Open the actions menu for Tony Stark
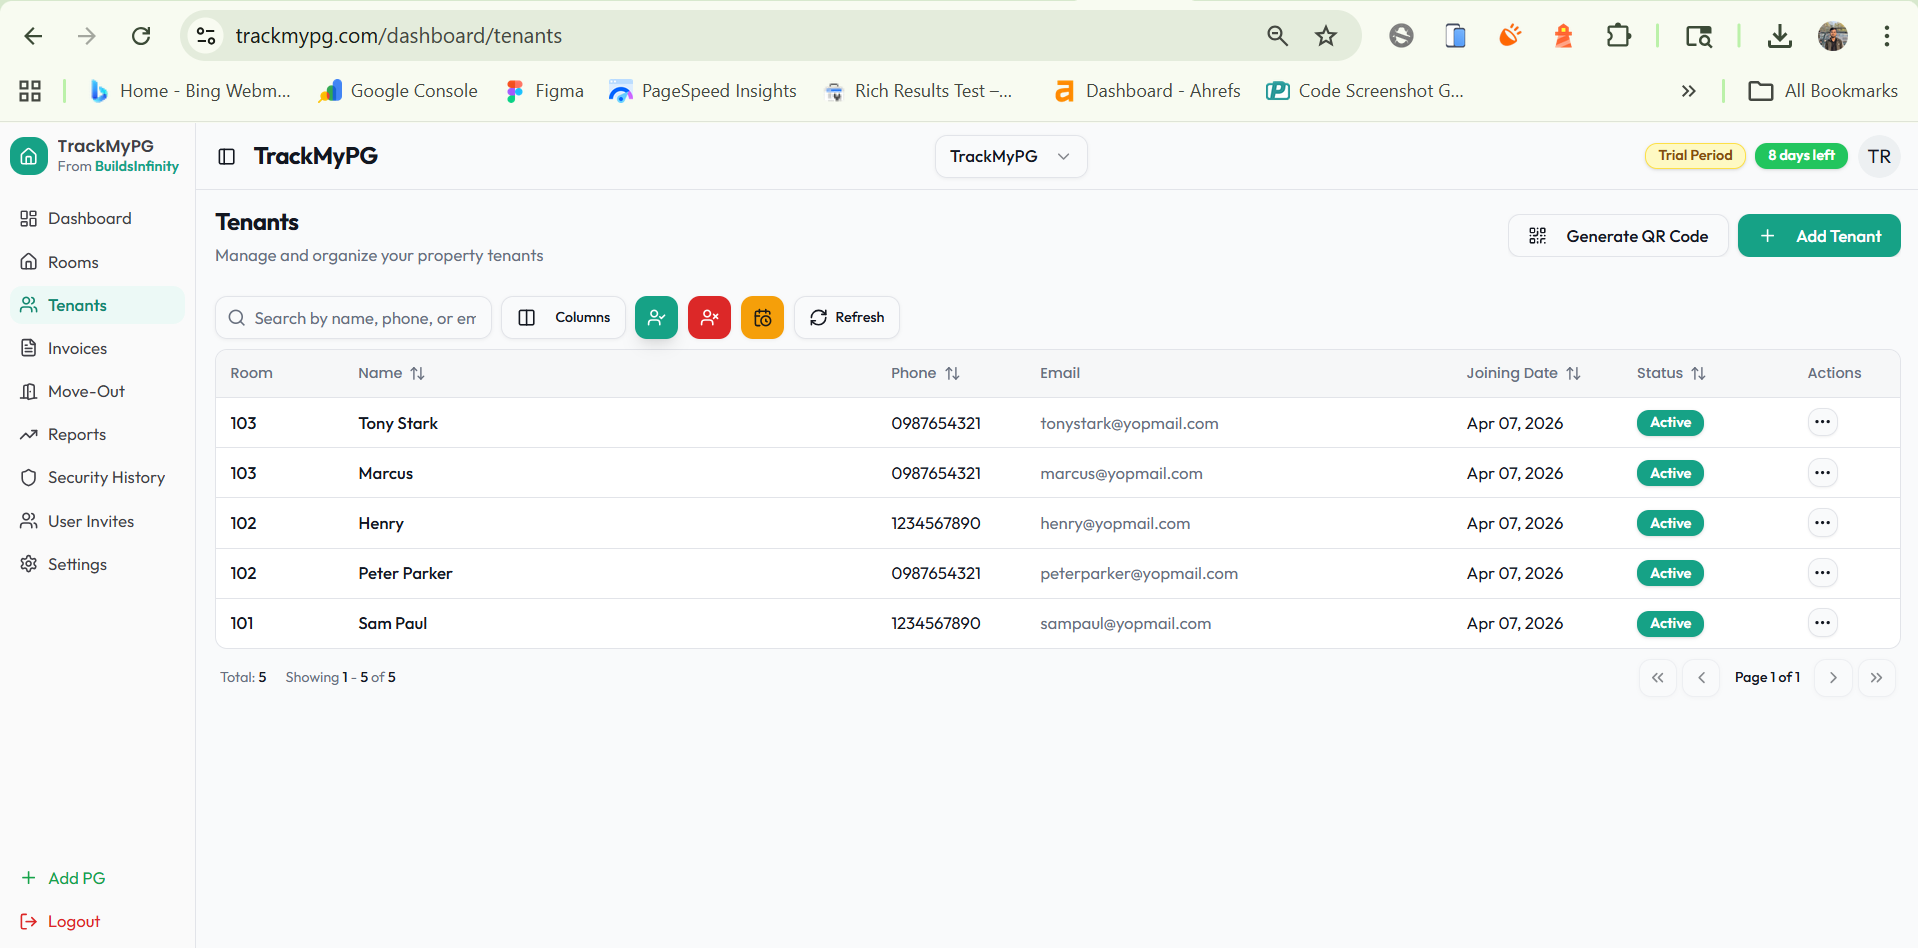 [1822, 422]
